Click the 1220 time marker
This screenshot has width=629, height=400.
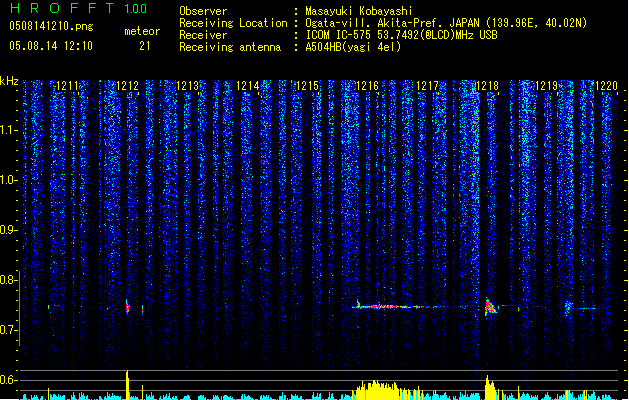(607, 86)
